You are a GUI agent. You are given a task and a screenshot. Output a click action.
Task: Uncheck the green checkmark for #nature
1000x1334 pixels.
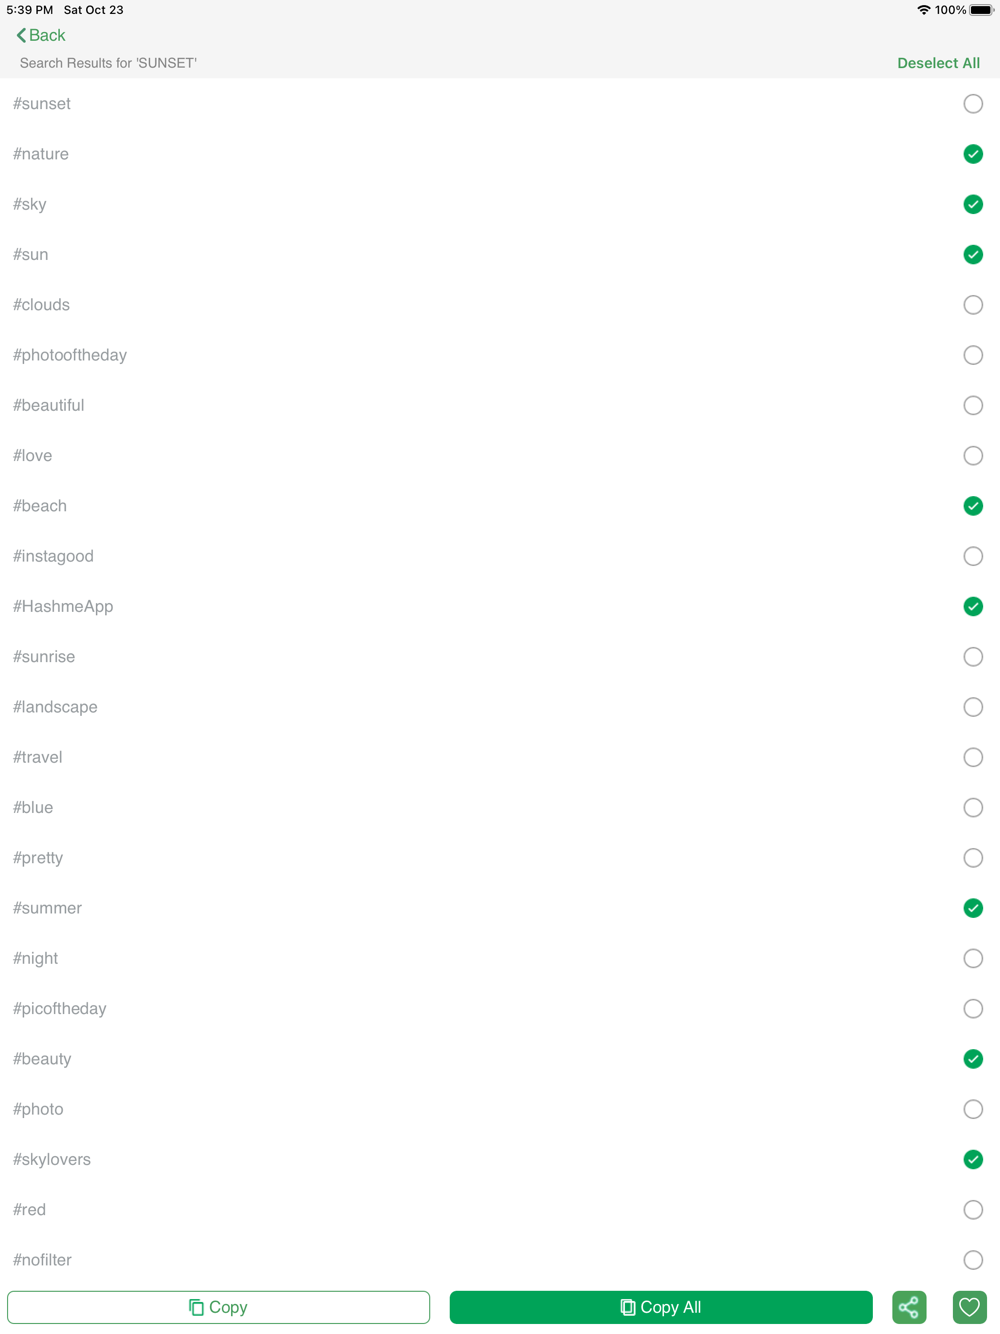[973, 154]
